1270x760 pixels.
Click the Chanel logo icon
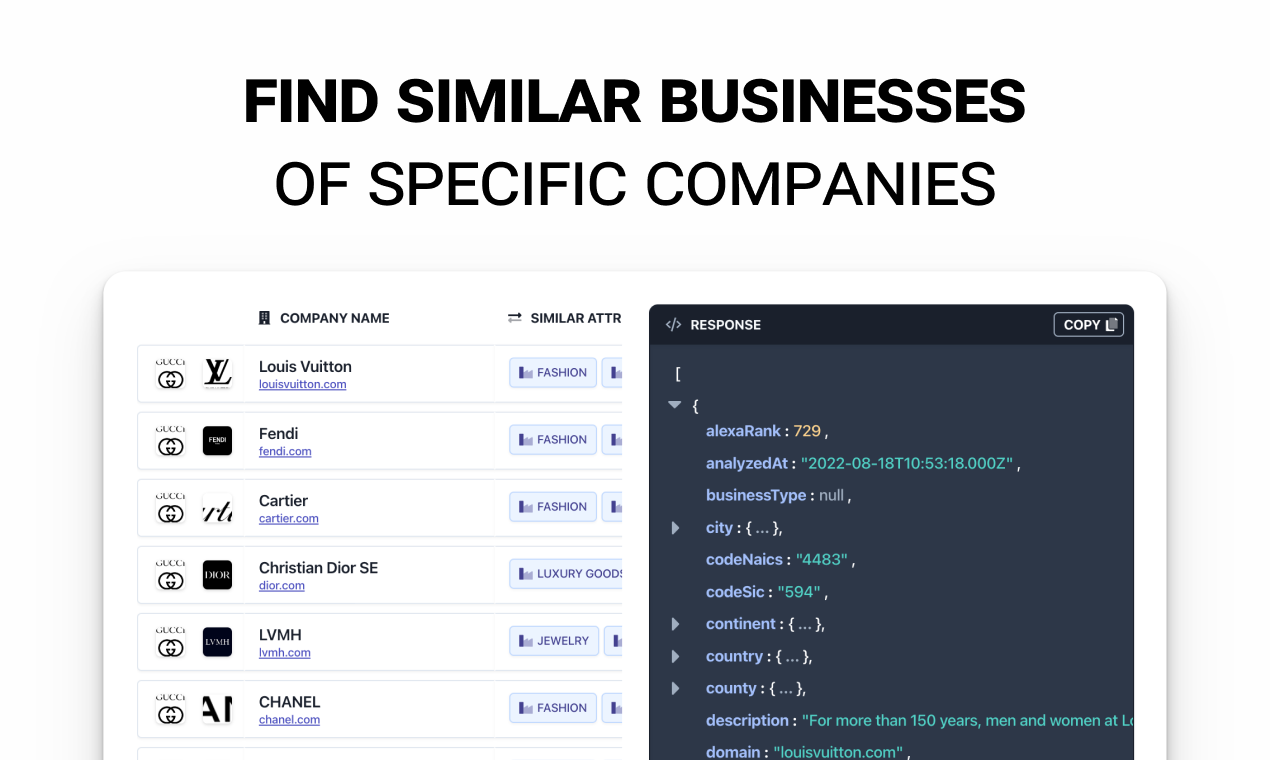coord(217,709)
